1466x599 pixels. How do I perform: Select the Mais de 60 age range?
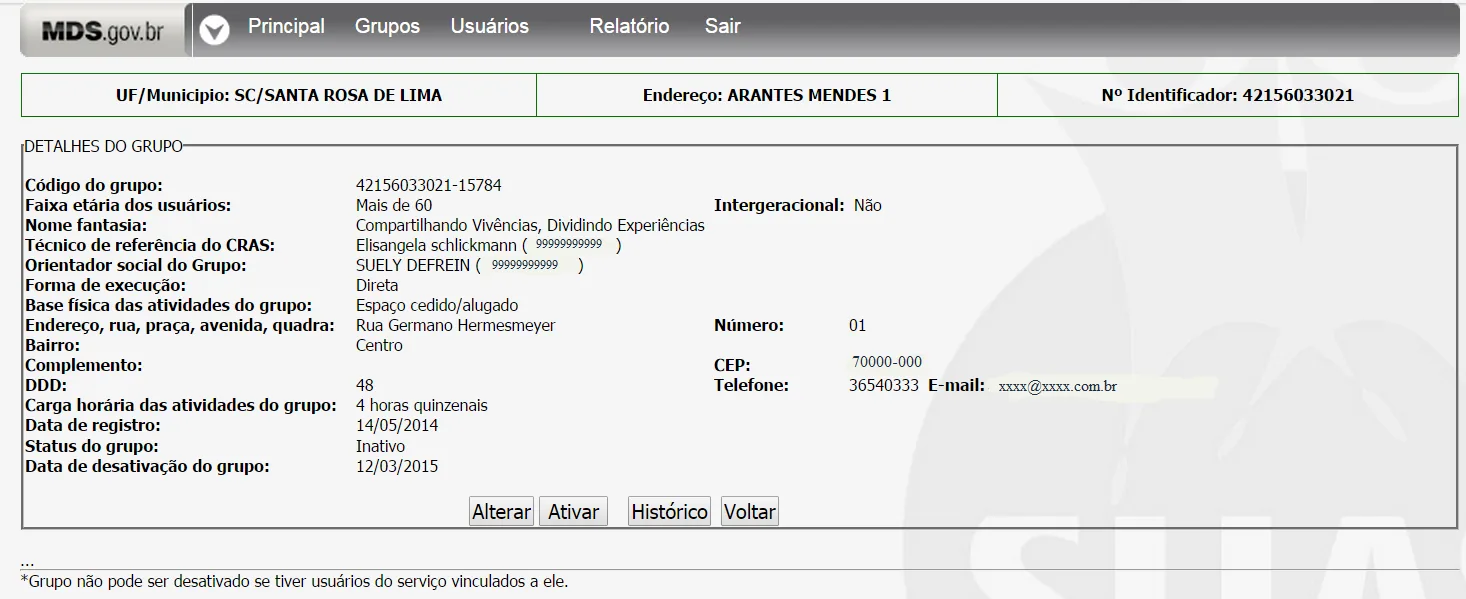pyautogui.click(x=394, y=205)
